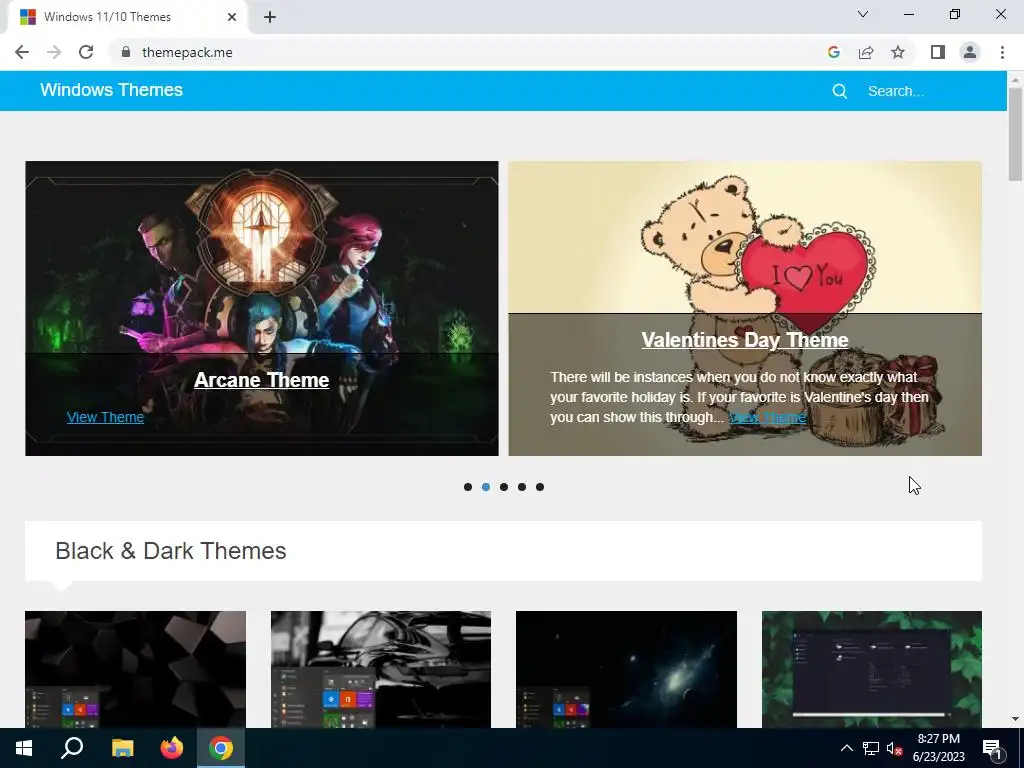Click View Theme under Arcane Theme

pyautogui.click(x=105, y=417)
